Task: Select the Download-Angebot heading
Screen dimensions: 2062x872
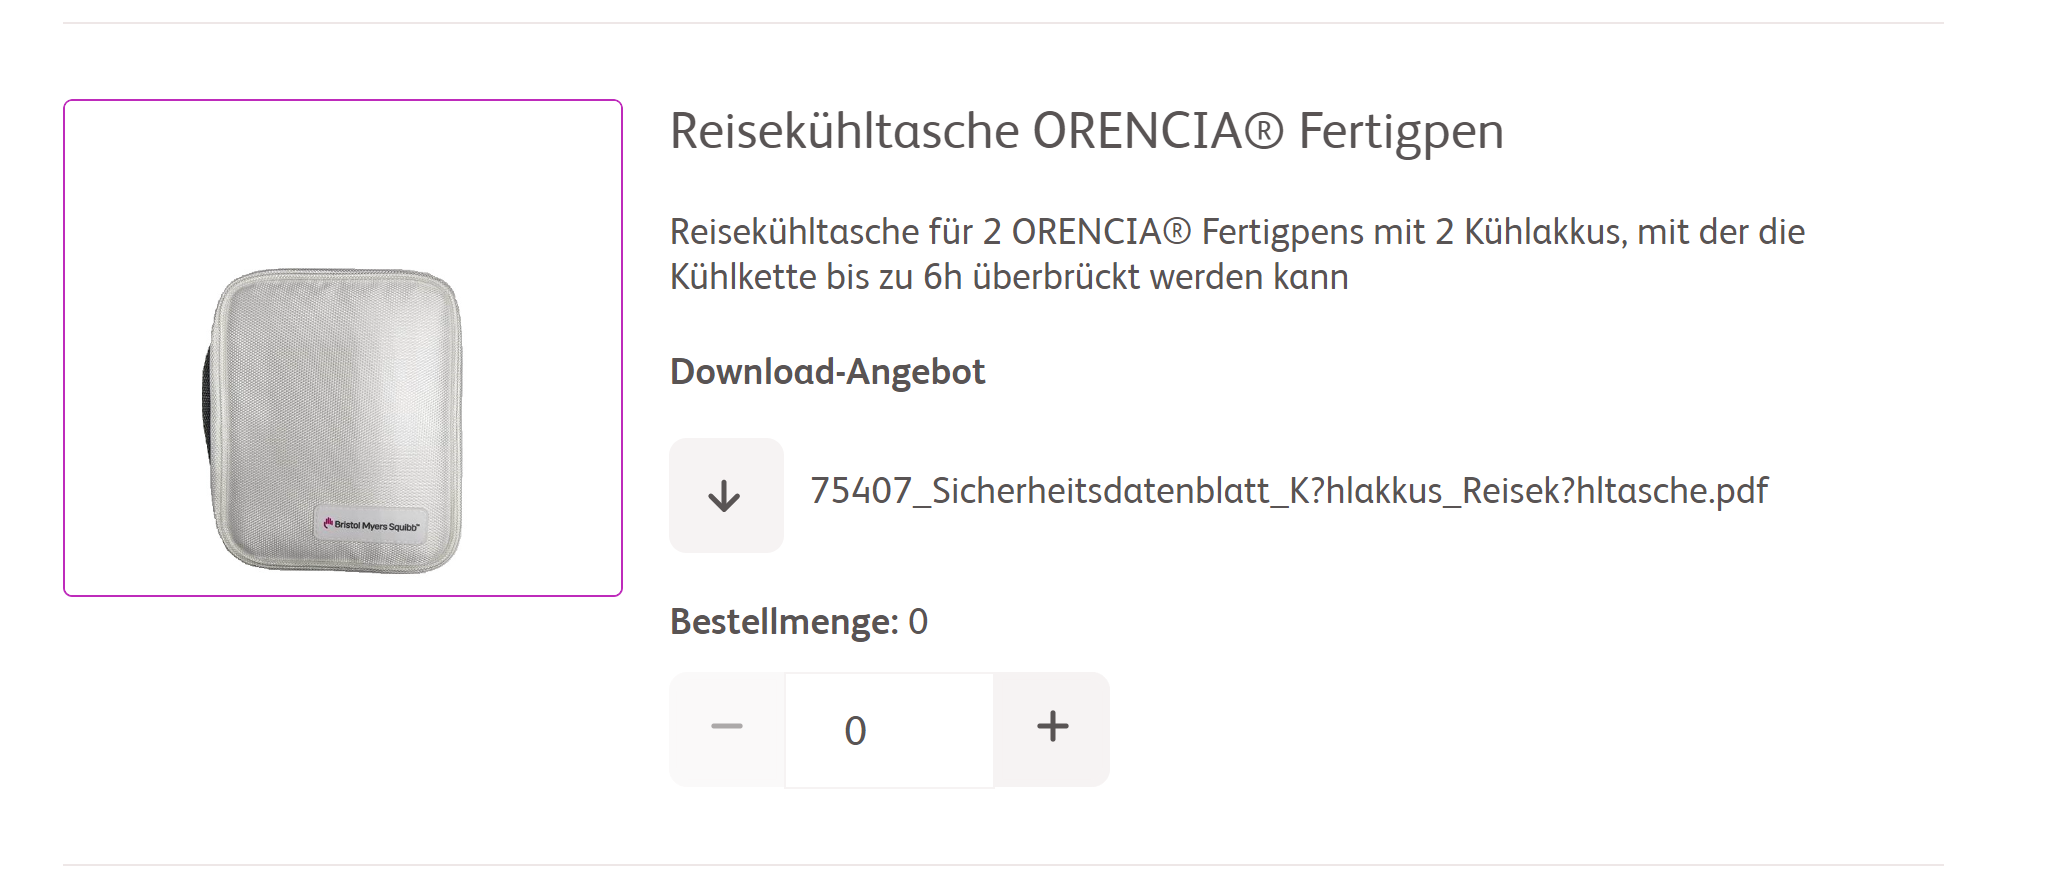Action: 827,372
